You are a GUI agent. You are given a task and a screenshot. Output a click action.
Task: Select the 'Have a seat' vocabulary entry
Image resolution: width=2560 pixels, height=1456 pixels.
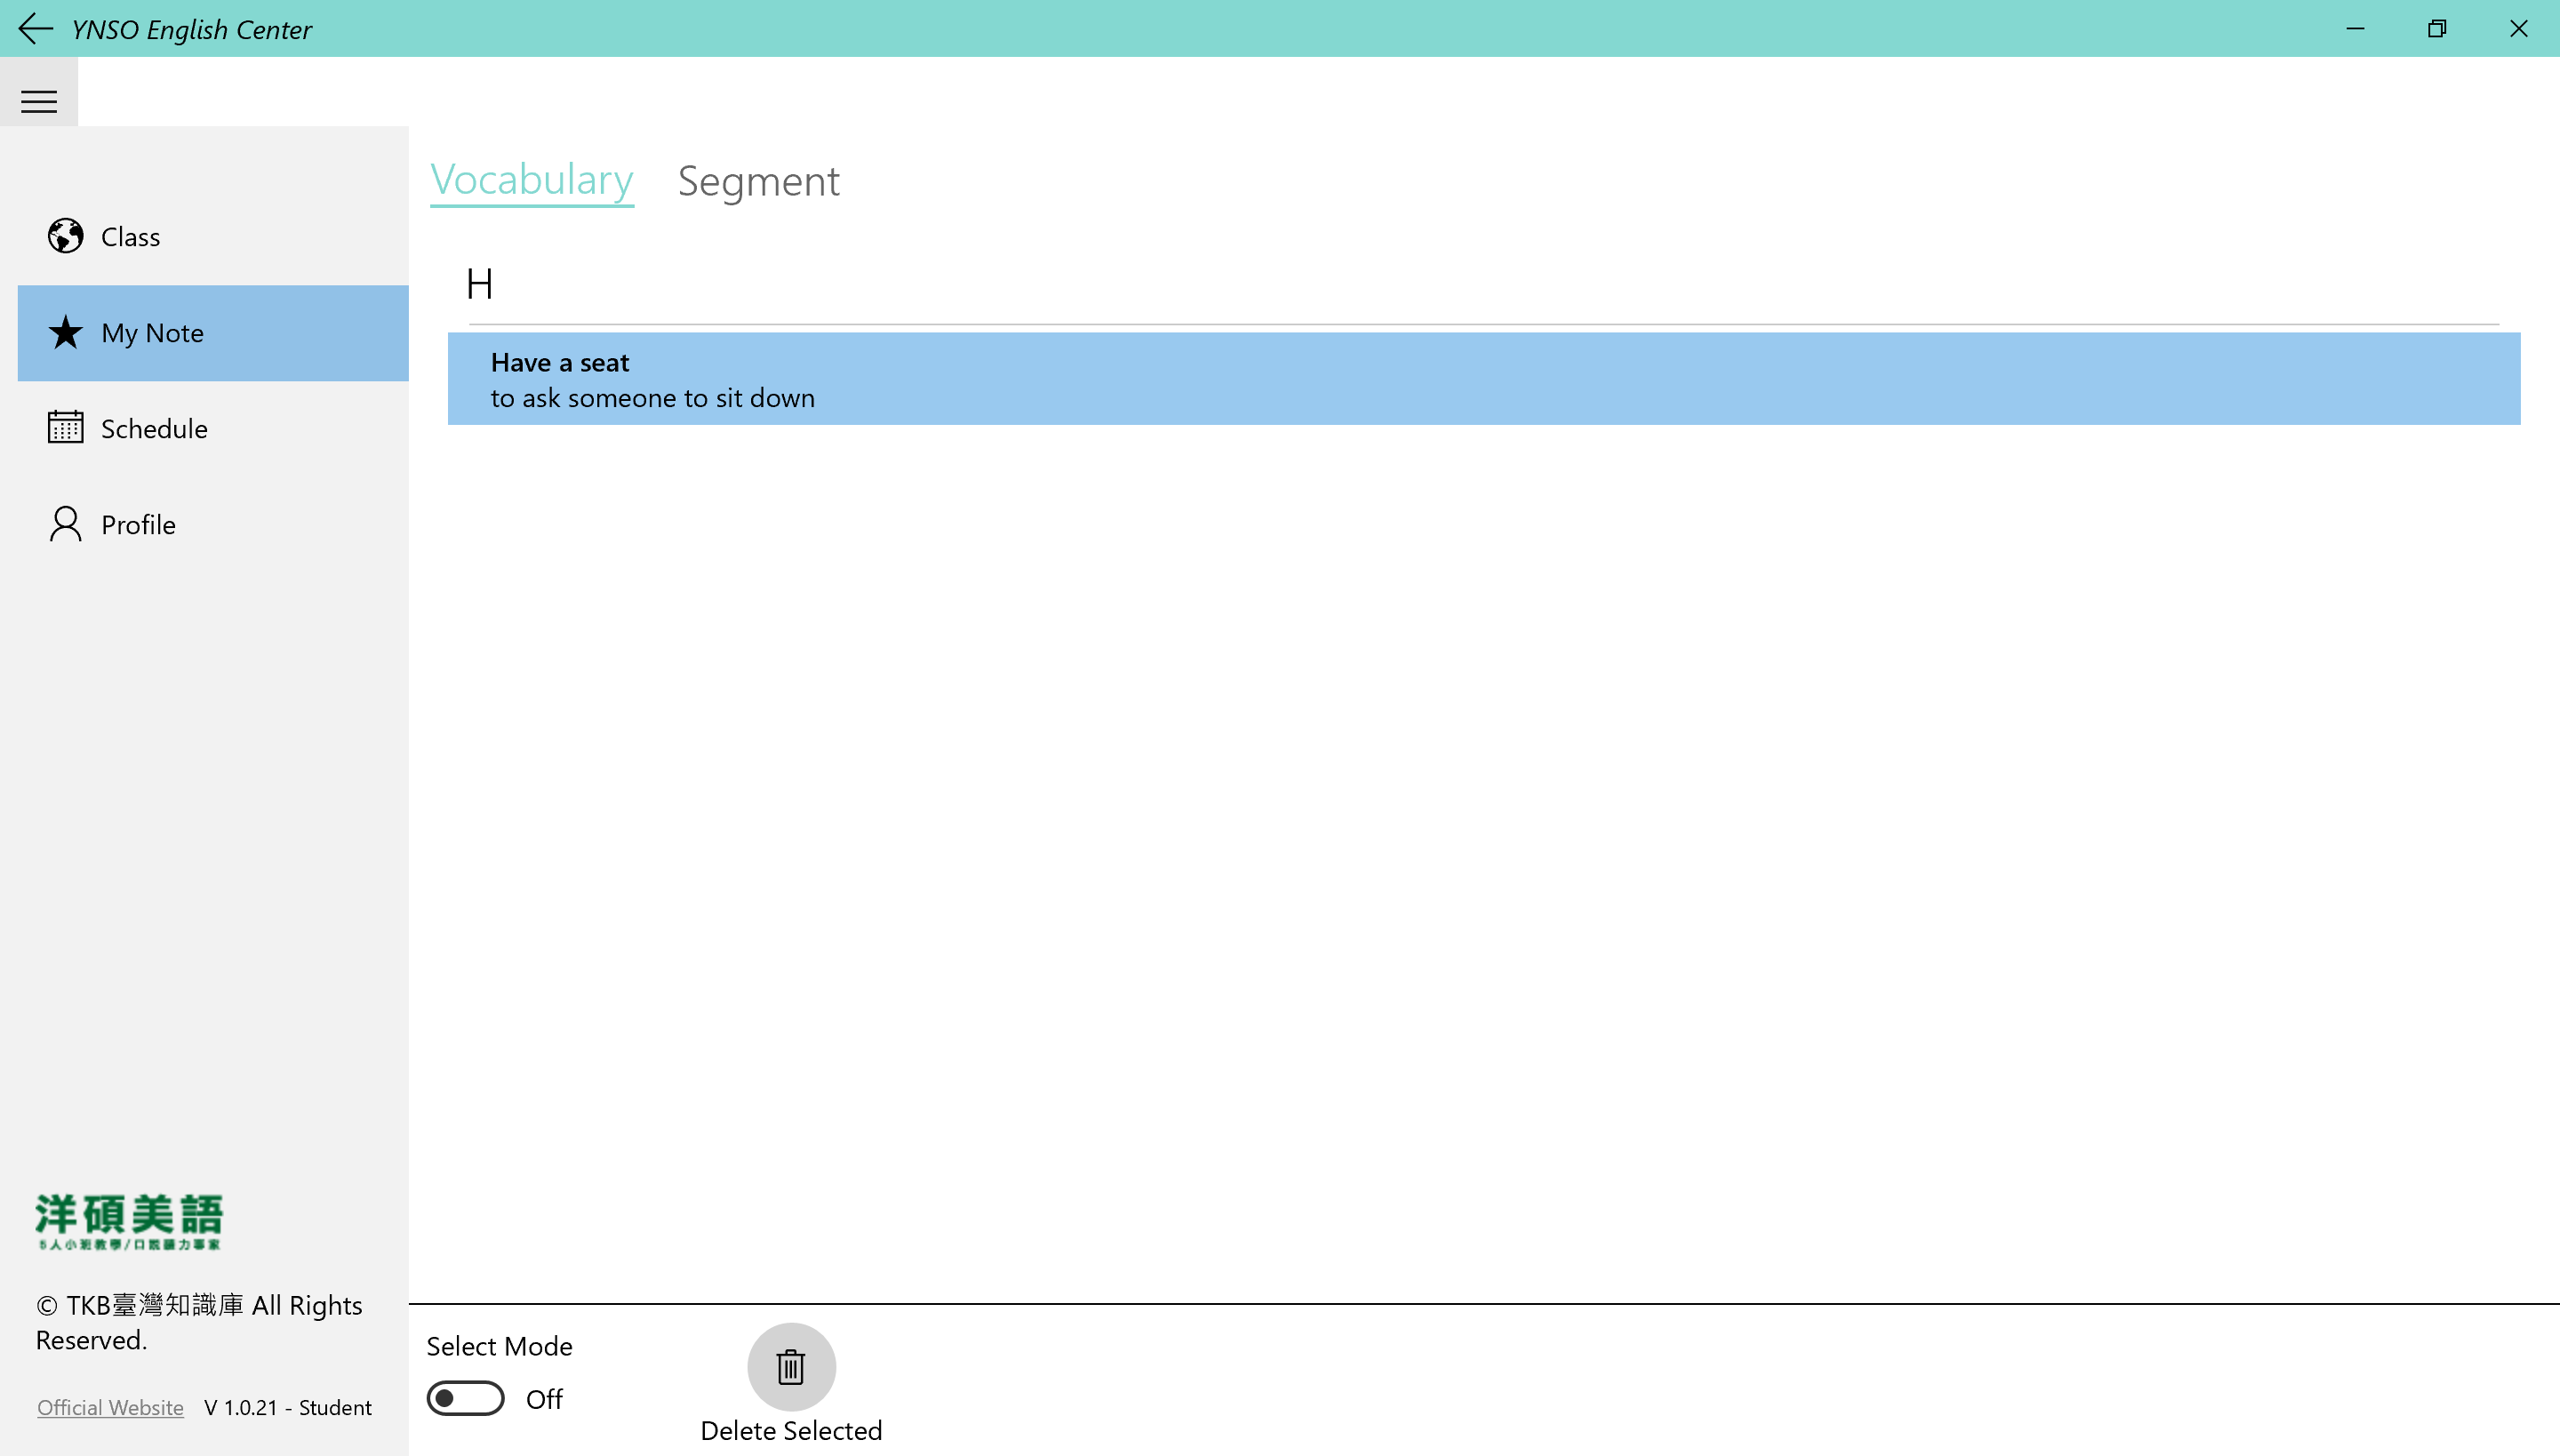[1483, 380]
